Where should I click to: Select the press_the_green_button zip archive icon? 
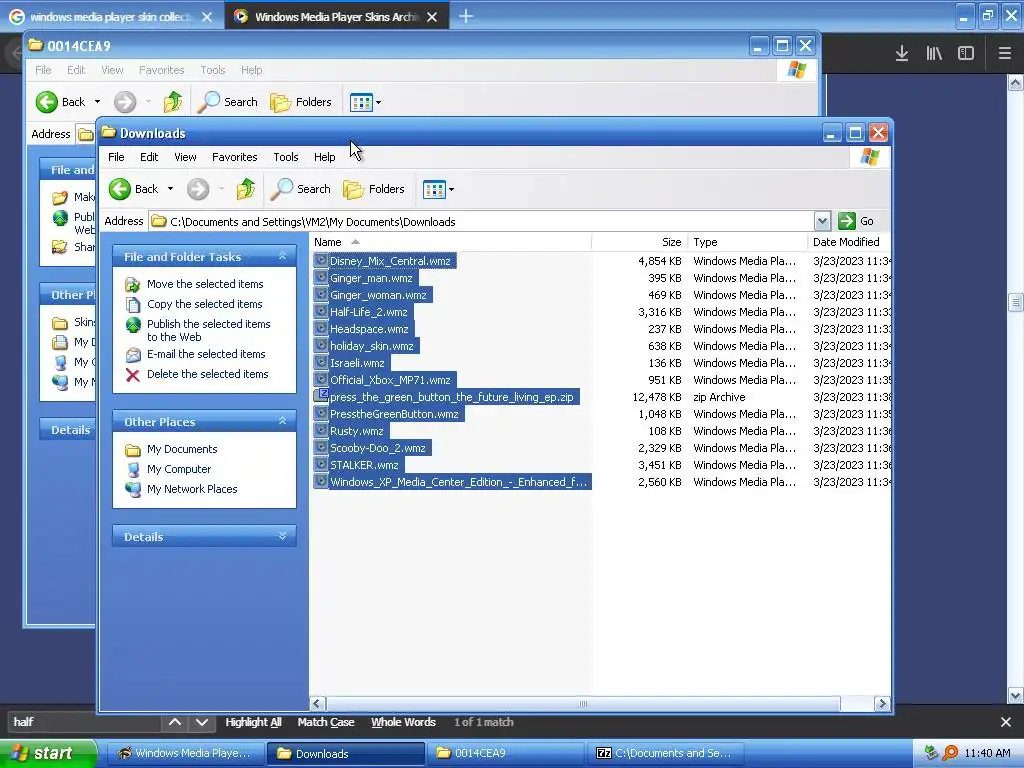pyautogui.click(x=321, y=396)
